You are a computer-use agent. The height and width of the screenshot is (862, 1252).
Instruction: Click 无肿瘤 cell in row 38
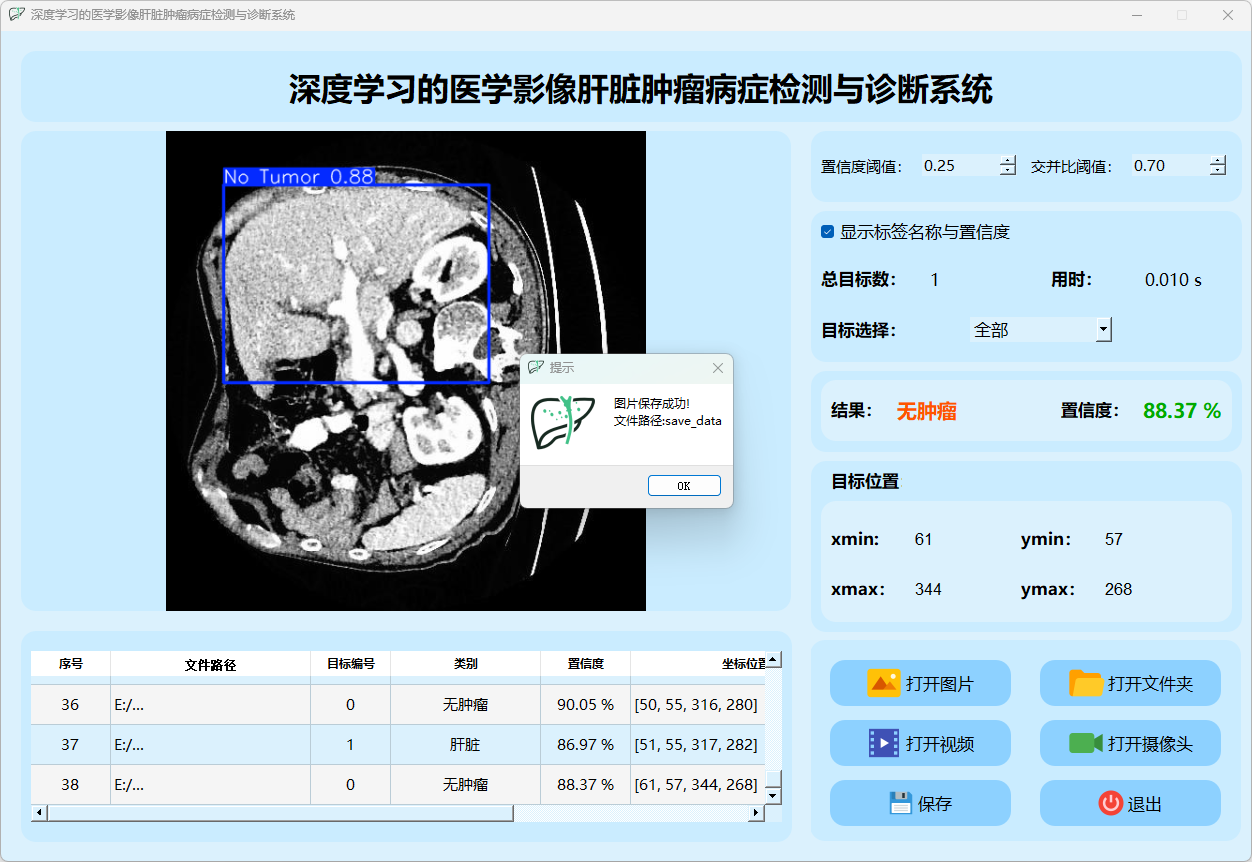point(465,785)
